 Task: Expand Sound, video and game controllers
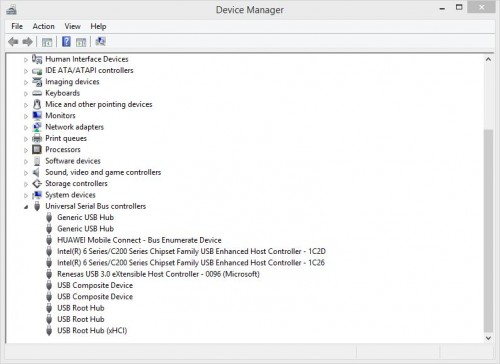tap(26, 173)
